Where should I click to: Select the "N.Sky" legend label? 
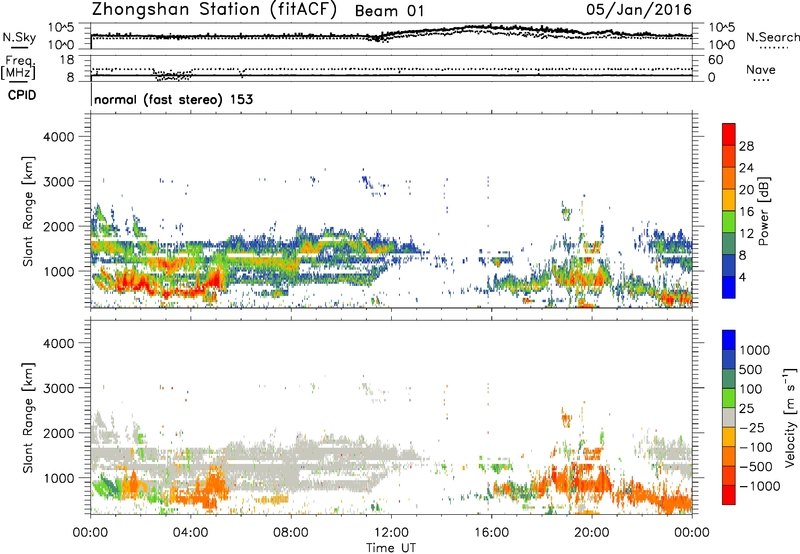(x=19, y=37)
